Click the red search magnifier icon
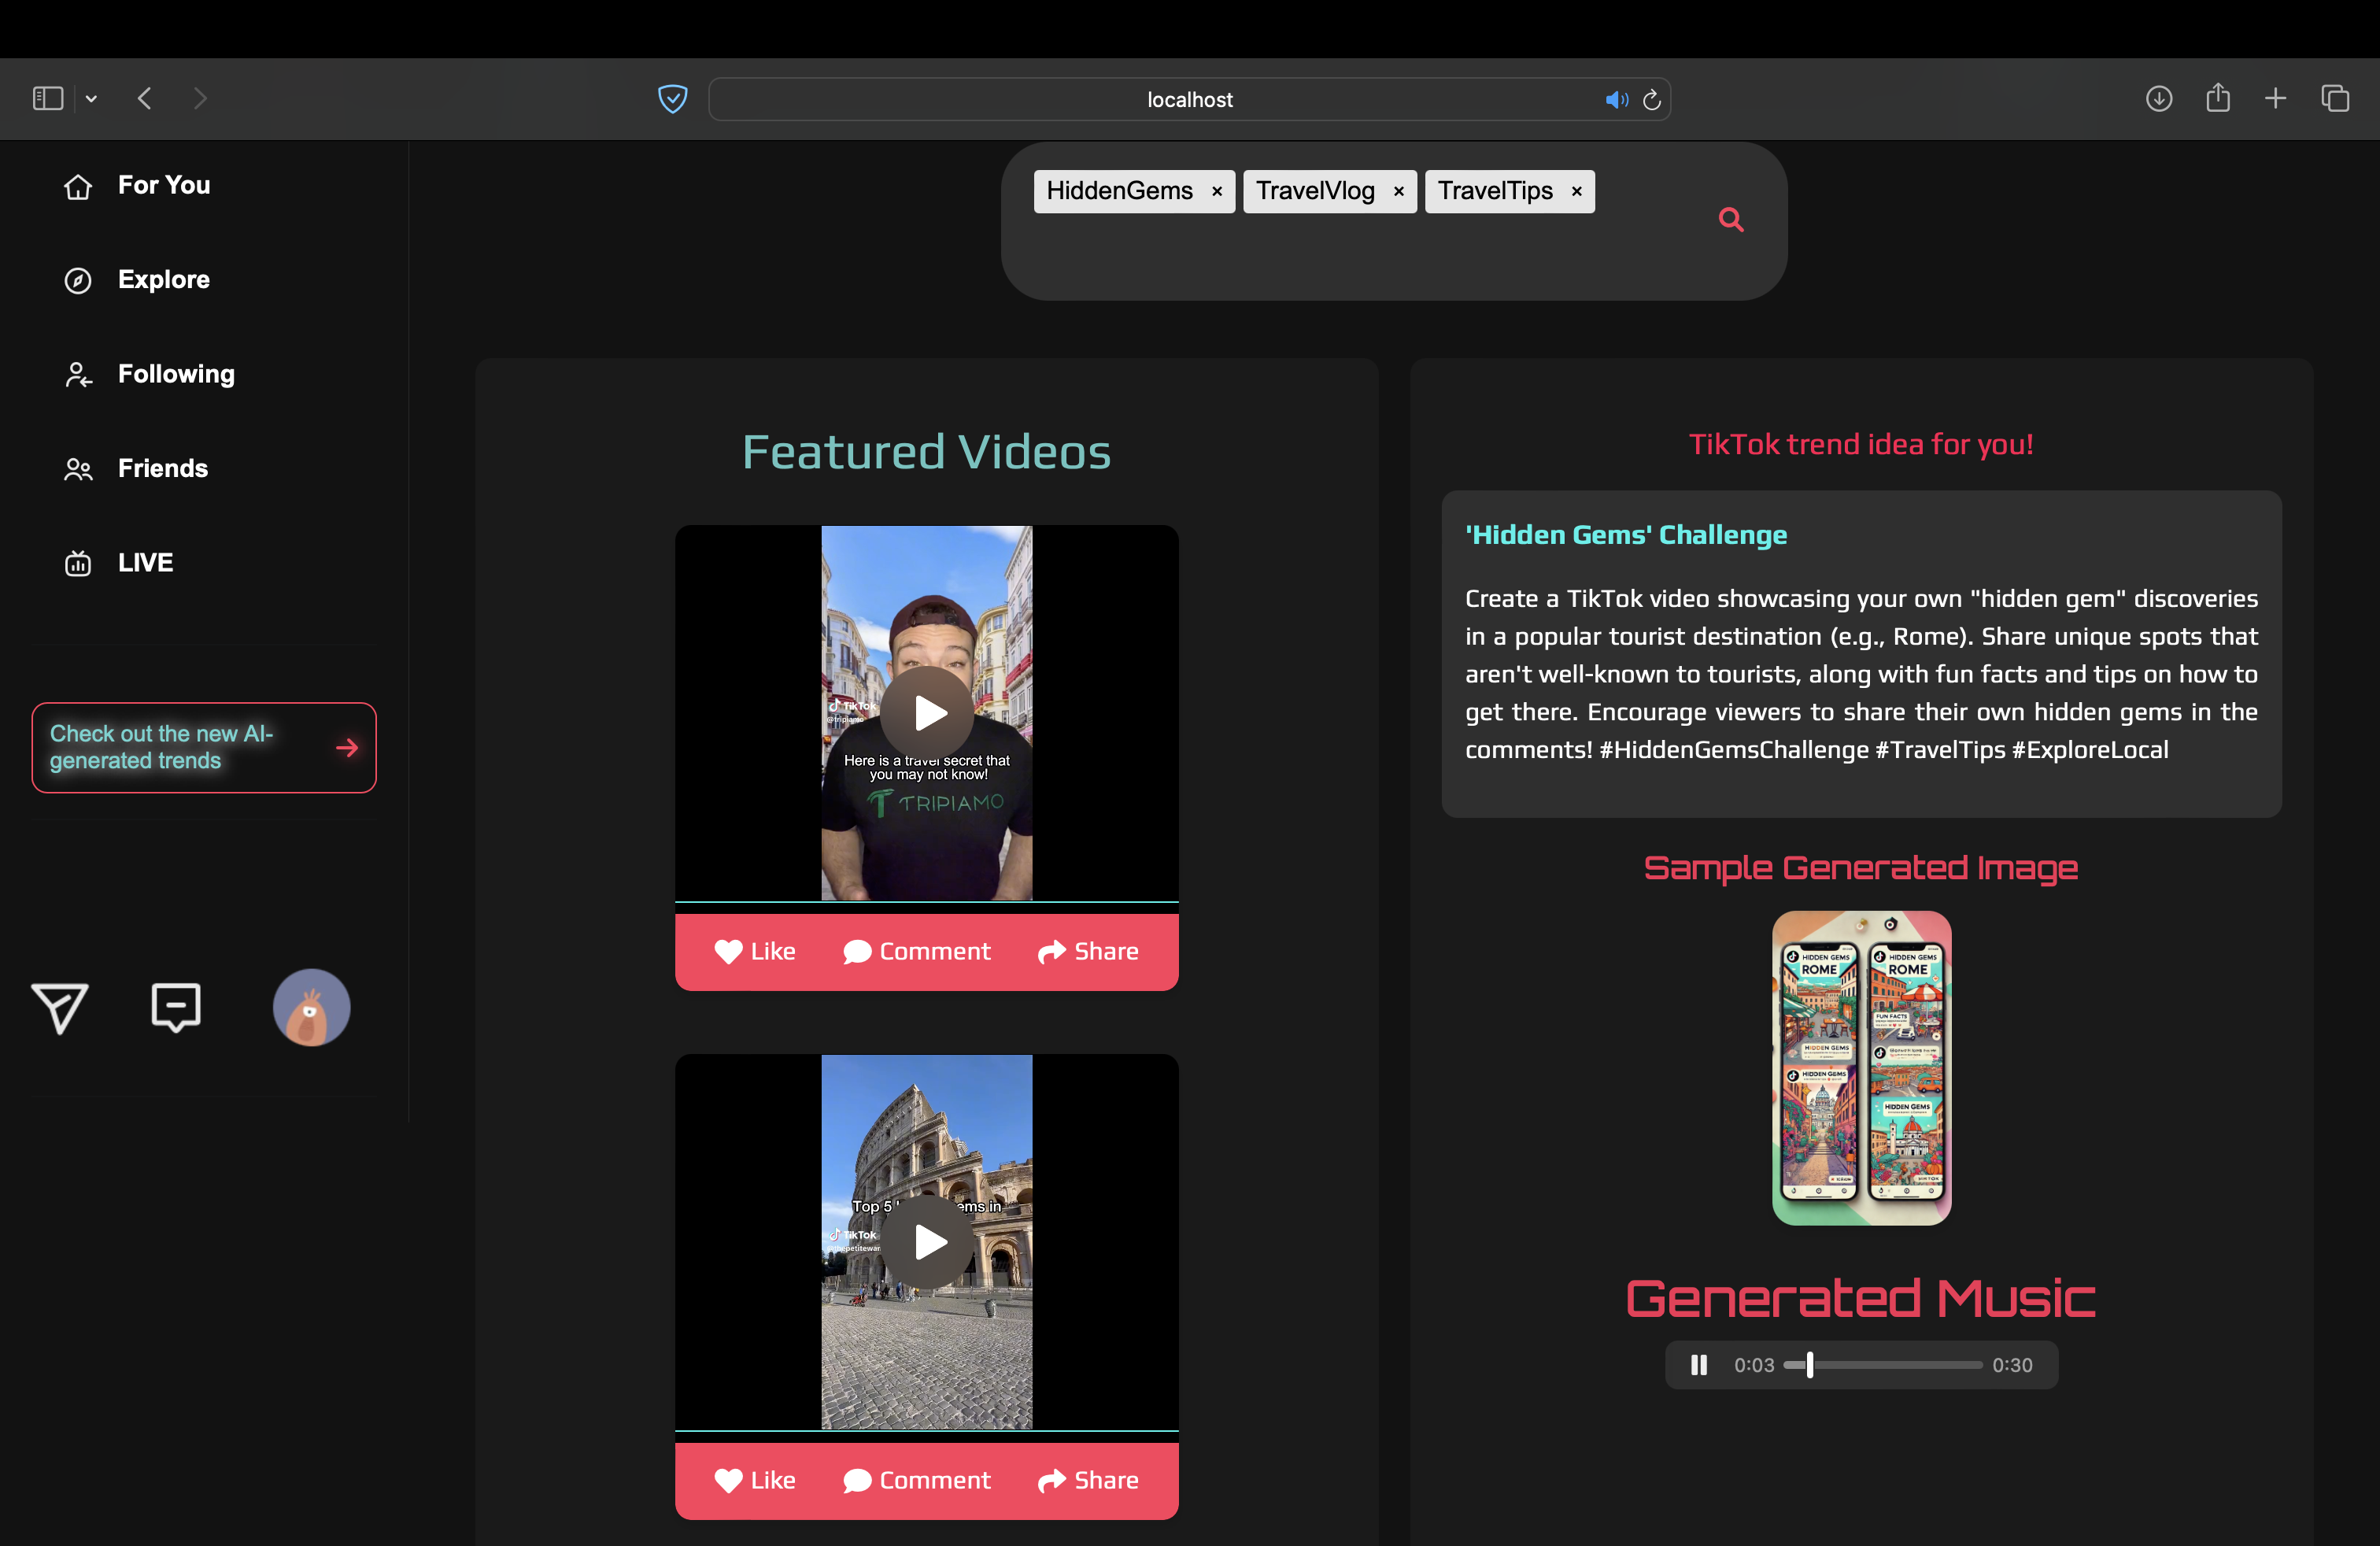Viewport: 2380px width, 1546px height. pos(1731,220)
